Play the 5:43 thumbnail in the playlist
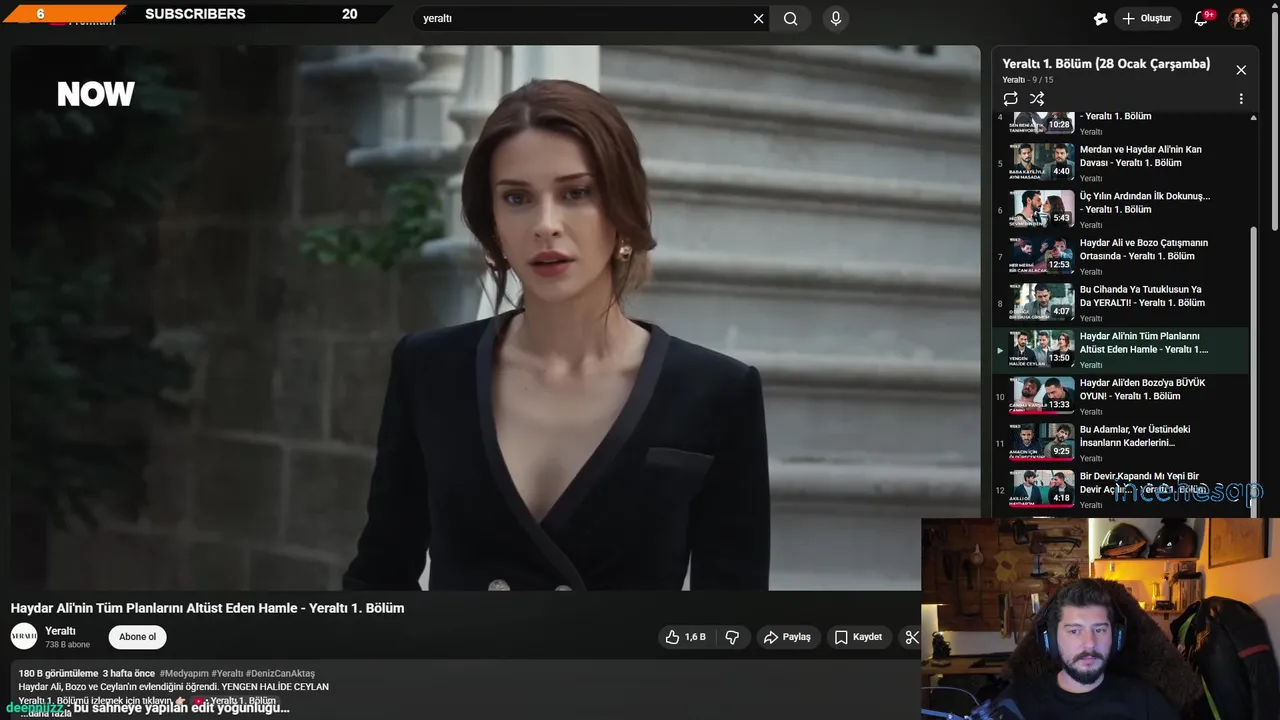 tap(1042, 209)
